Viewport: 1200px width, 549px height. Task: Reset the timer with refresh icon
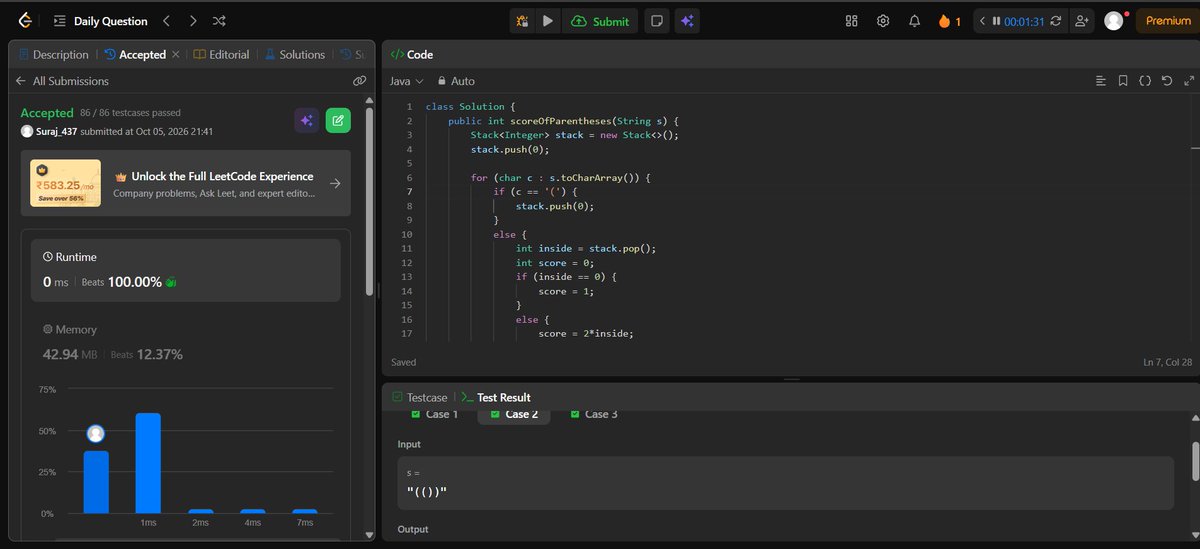1056,21
